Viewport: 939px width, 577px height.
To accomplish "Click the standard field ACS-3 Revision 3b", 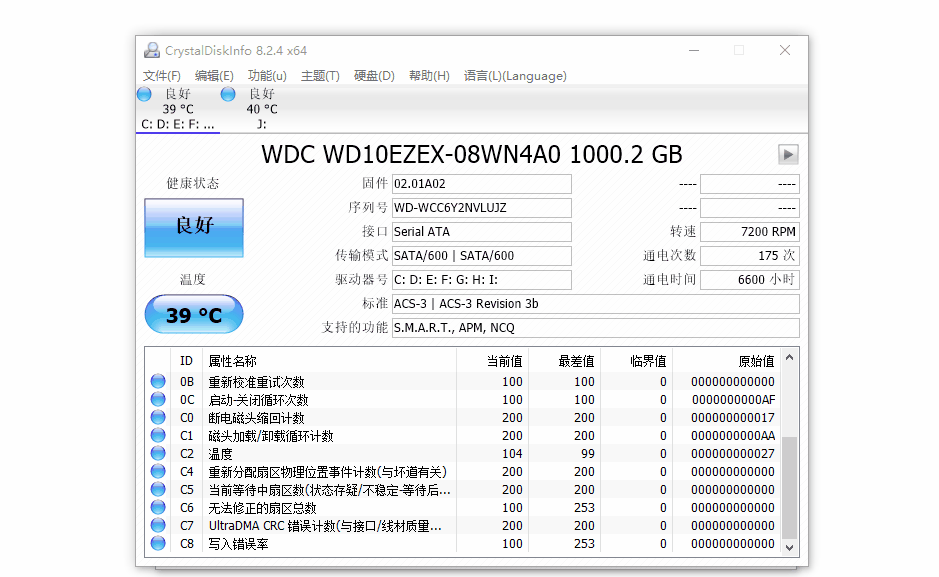I will click(x=596, y=303).
